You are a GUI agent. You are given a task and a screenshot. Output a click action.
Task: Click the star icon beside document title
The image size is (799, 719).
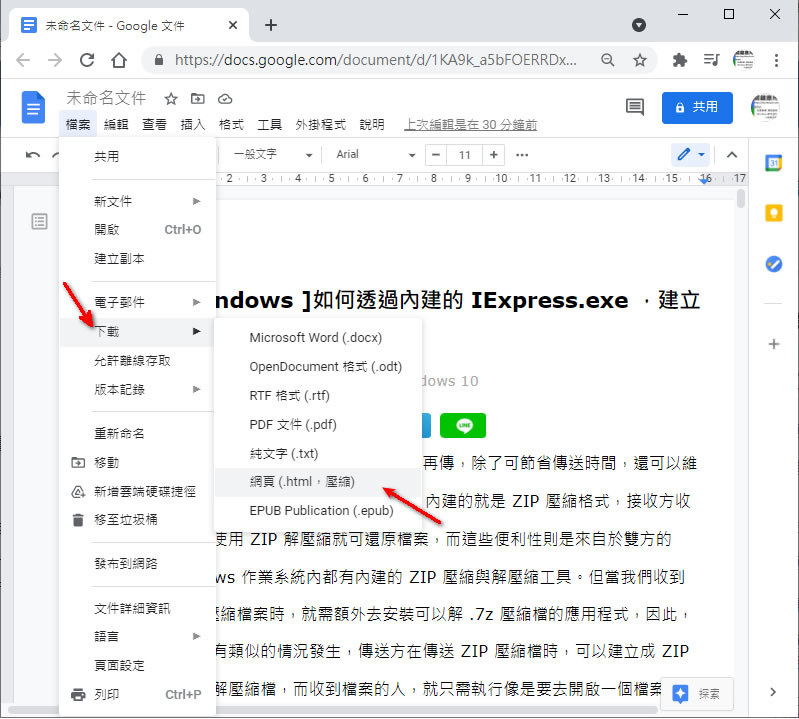point(171,98)
